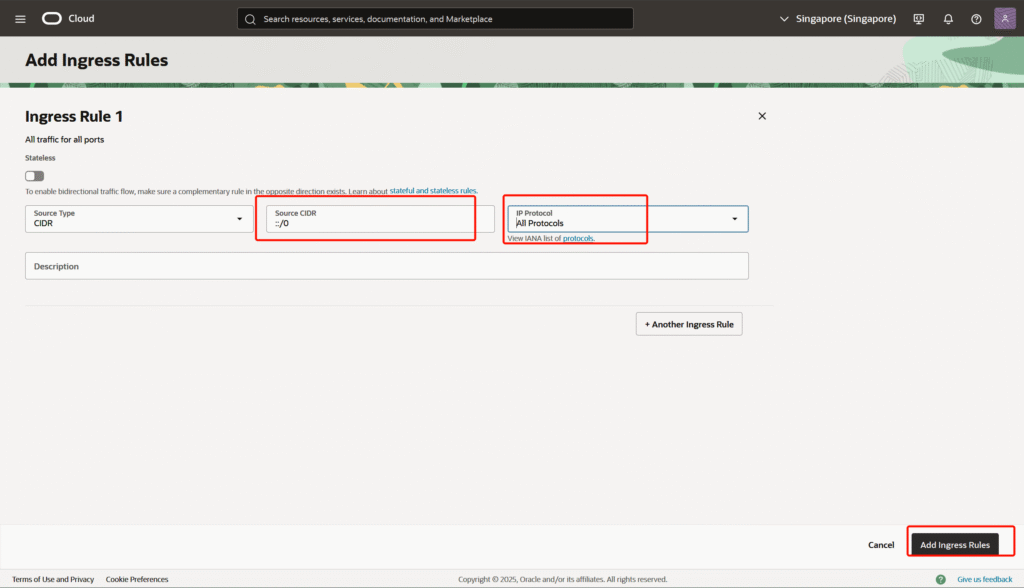The width and height of the screenshot is (1024, 588).
Task: Click the help question mark icon
Action: 976,19
